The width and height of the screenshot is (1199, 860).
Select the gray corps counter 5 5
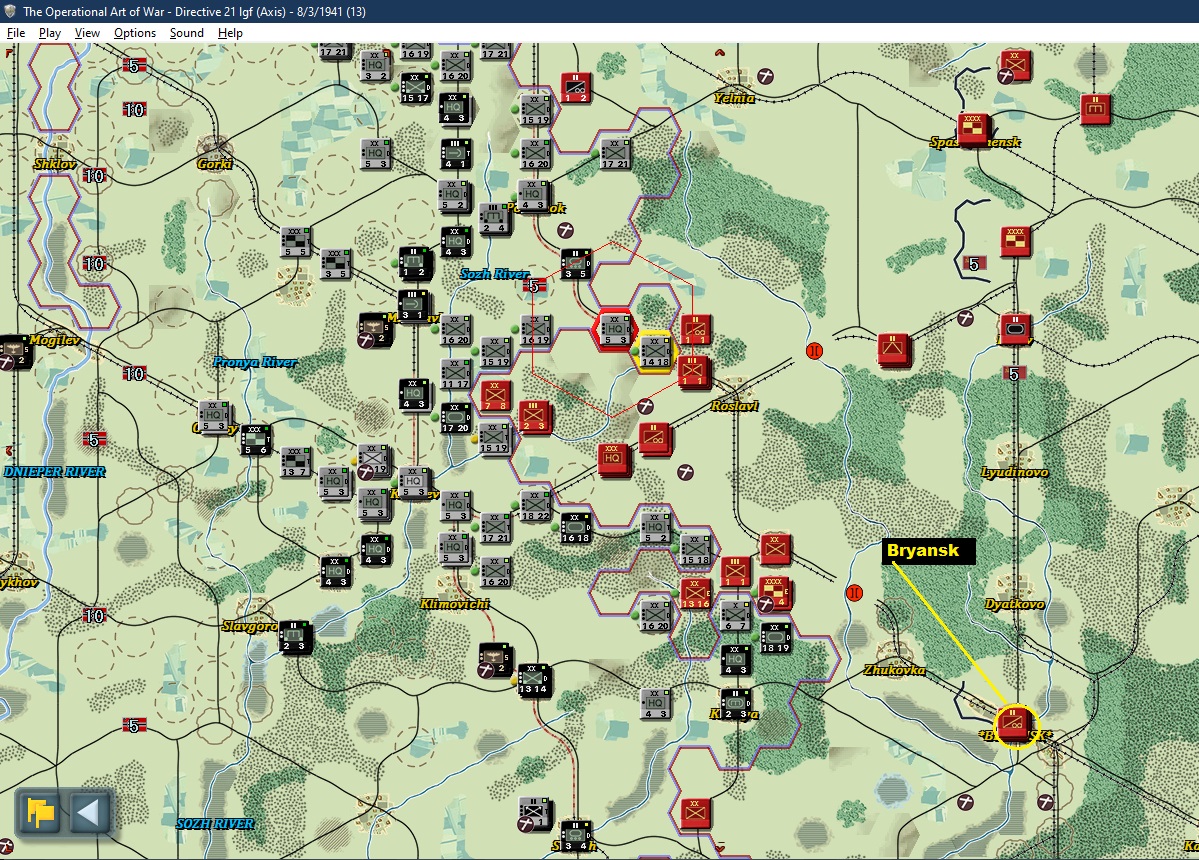[x=295, y=242]
